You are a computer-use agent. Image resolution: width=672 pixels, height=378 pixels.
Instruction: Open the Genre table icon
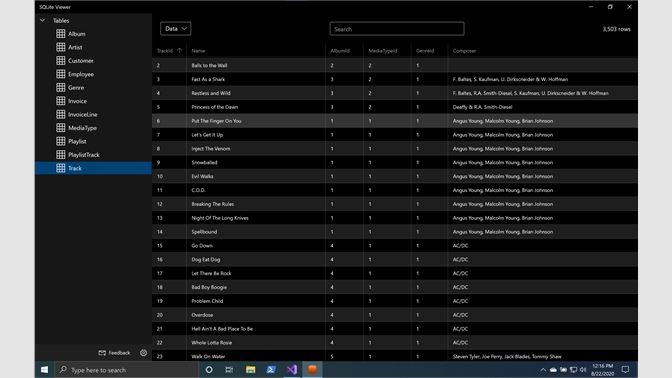(x=61, y=87)
